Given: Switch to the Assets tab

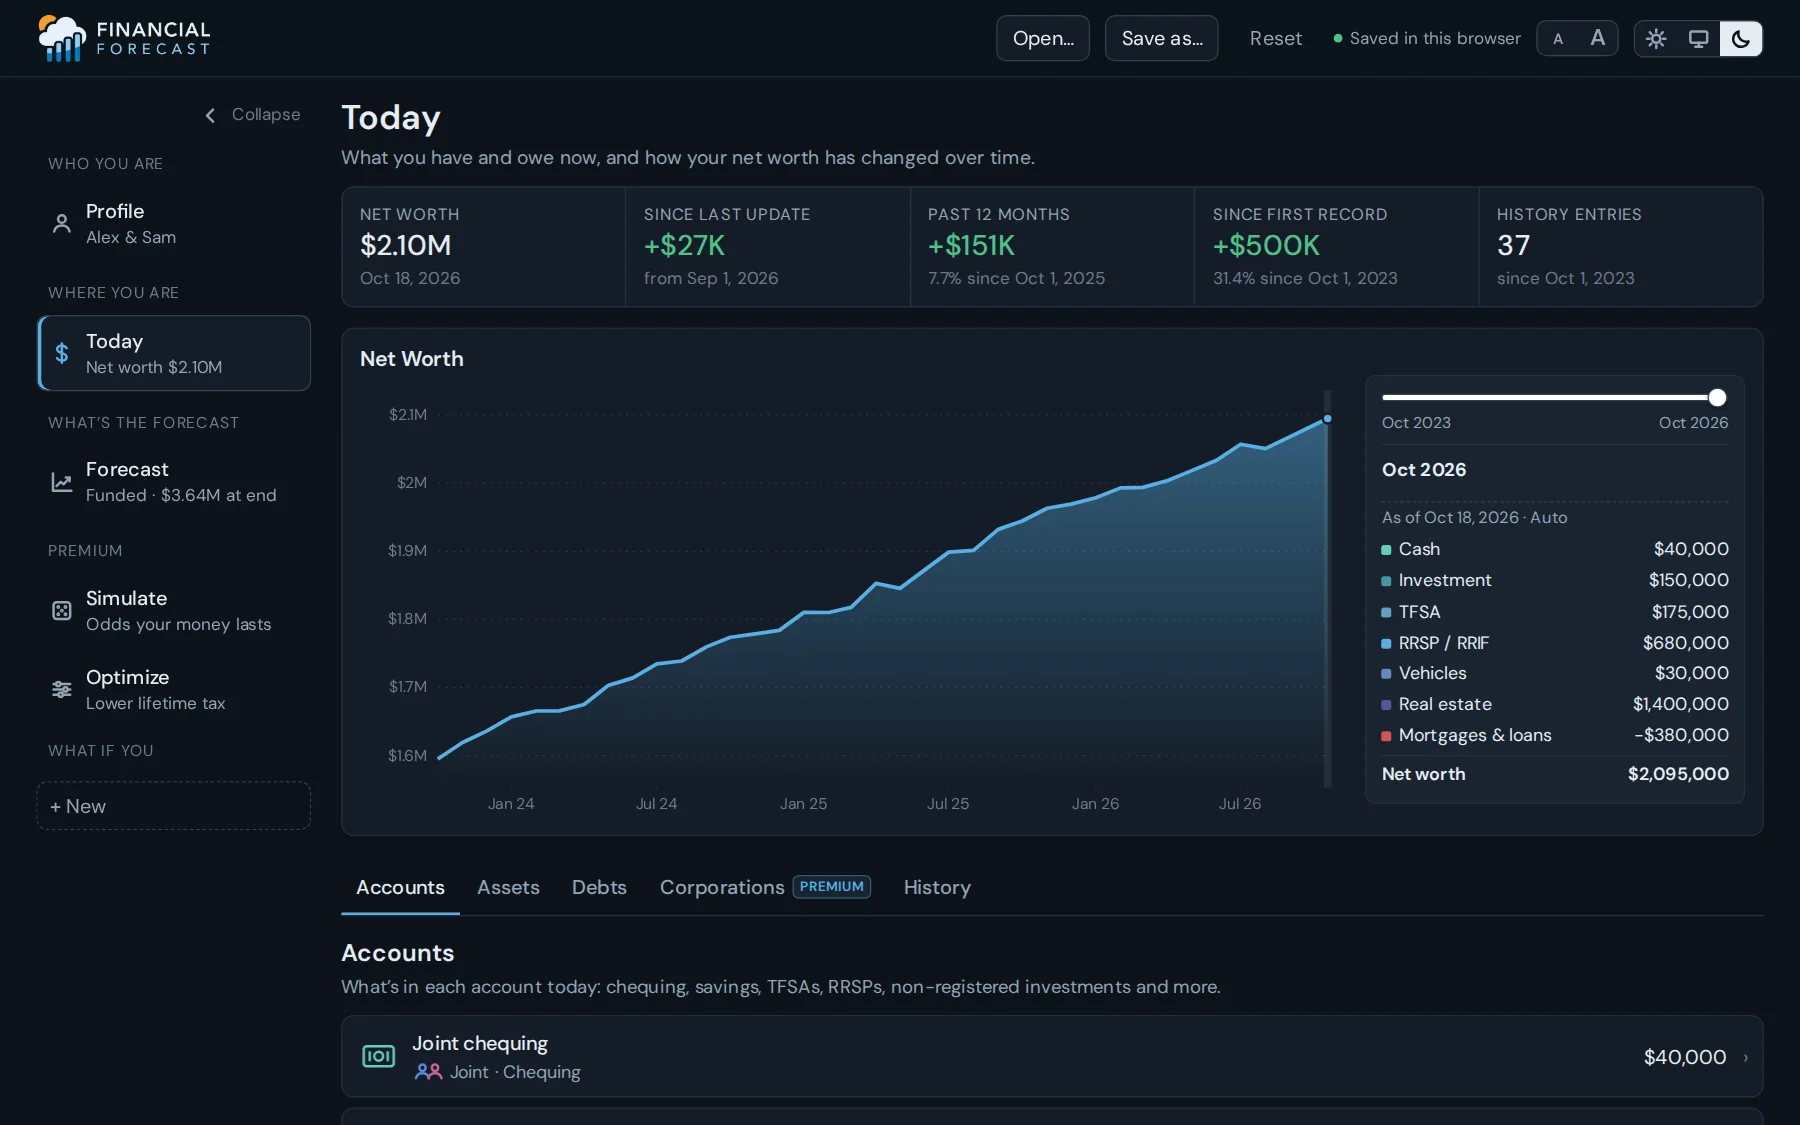Looking at the screenshot, I should 508,887.
